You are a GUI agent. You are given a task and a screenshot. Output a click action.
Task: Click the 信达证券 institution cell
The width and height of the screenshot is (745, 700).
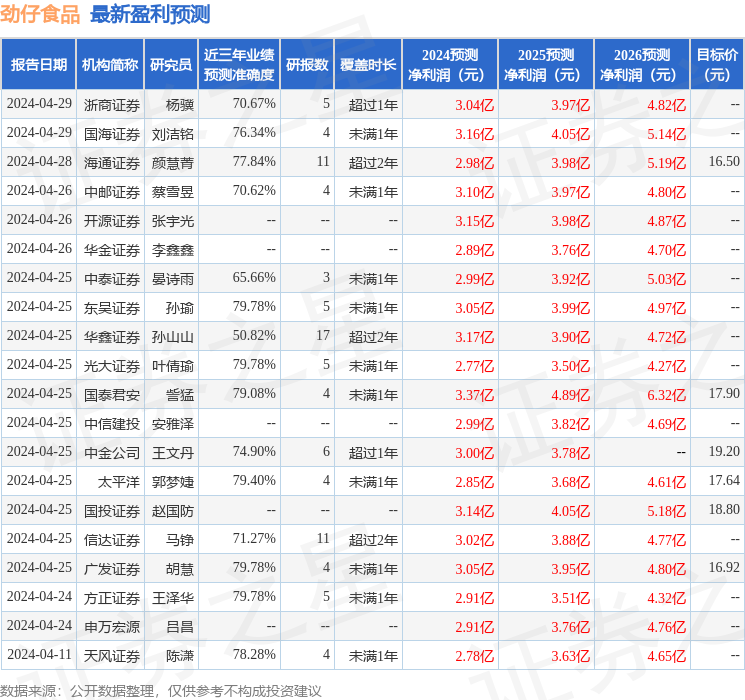click(x=112, y=539)
